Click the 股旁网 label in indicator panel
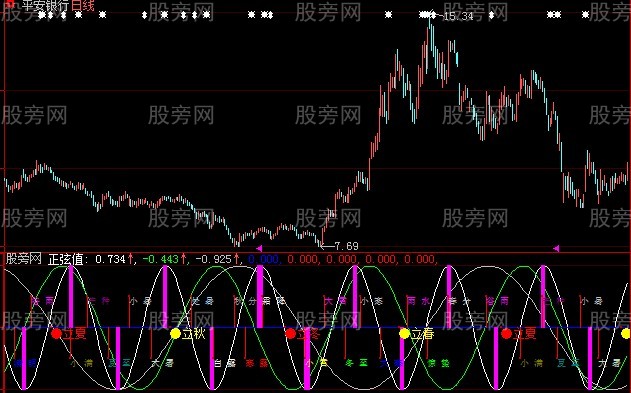This screenshot has height=393, width=631. tap(24, 259)
